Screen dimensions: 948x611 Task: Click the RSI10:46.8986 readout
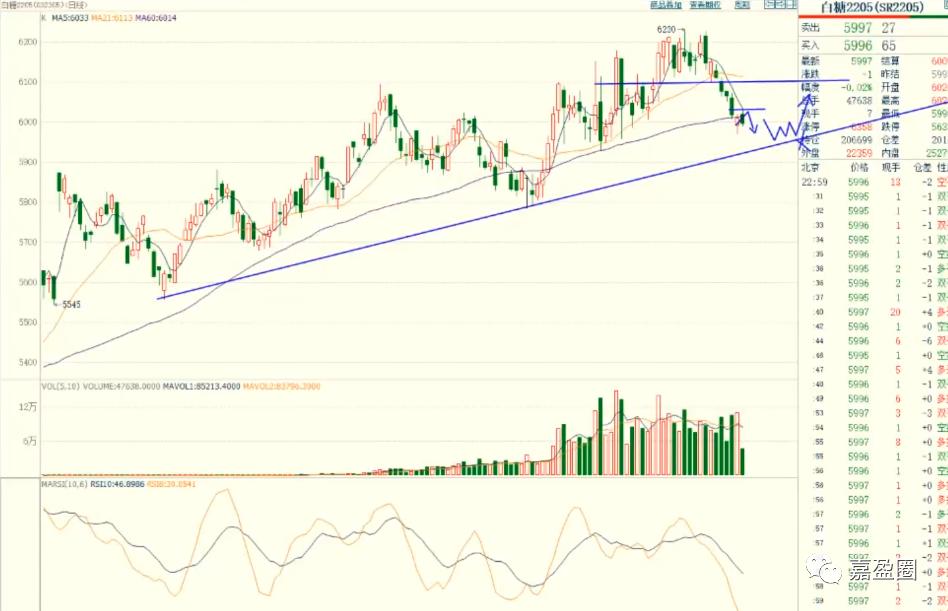point(117,484)
